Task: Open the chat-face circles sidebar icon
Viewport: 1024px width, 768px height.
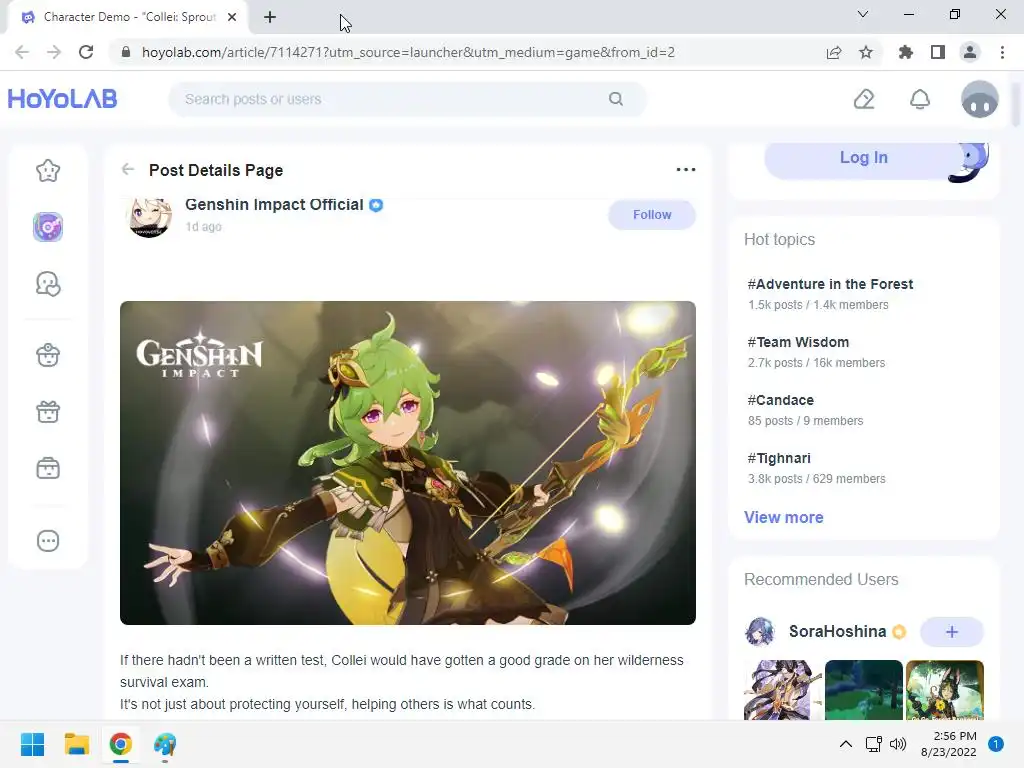Action: coord(48,284)
